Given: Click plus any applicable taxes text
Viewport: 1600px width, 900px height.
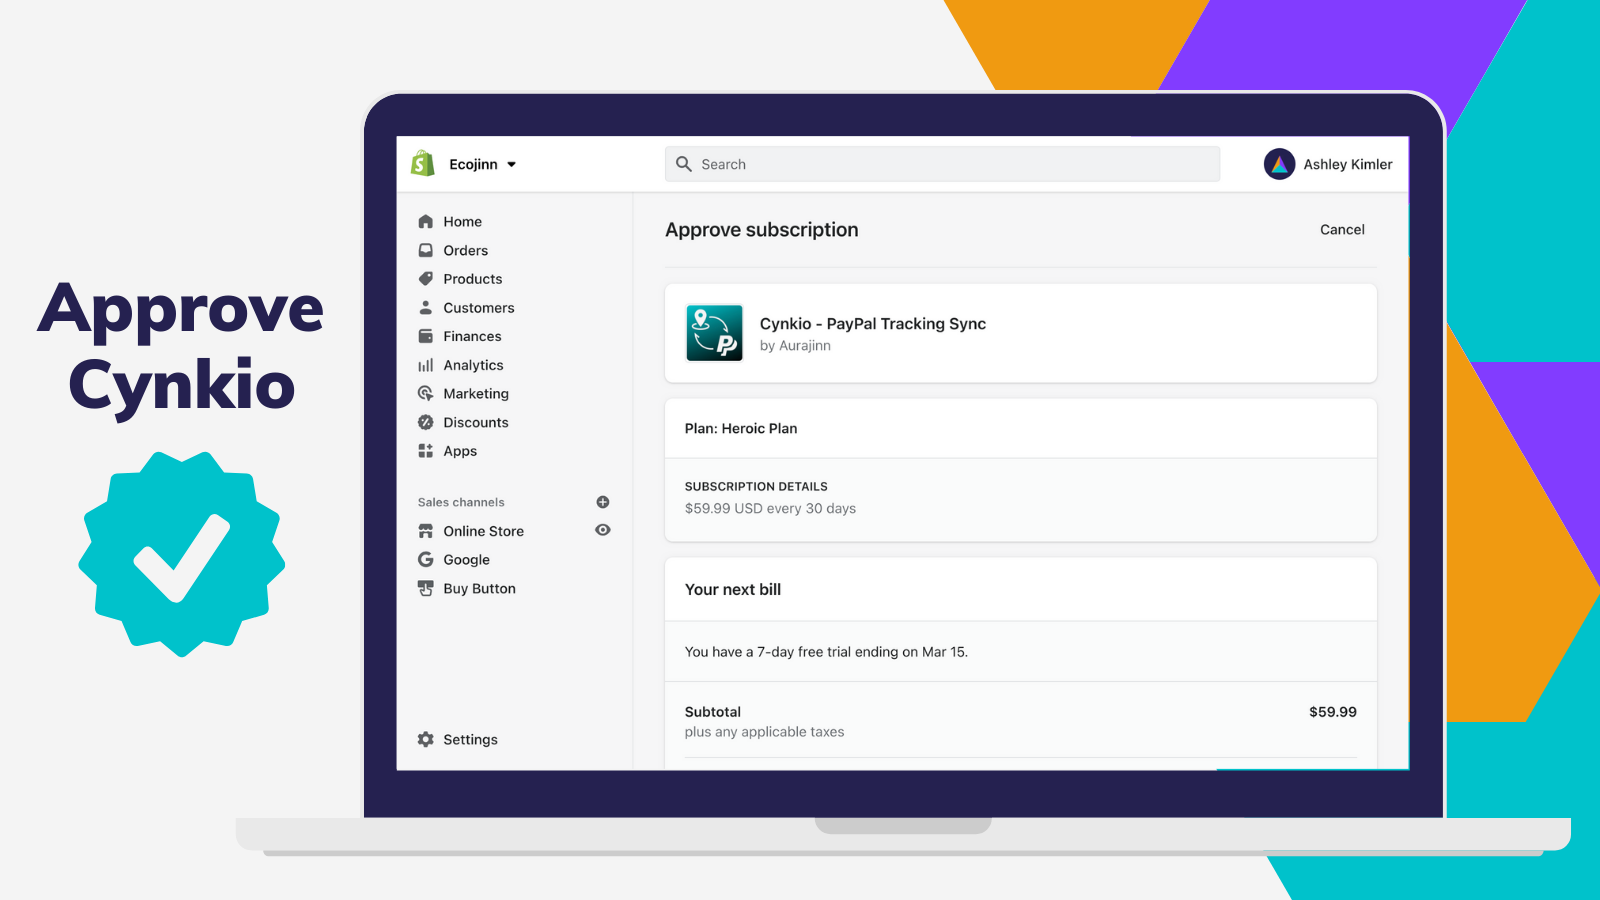Looking at the screenshot, I should [764, 732].
